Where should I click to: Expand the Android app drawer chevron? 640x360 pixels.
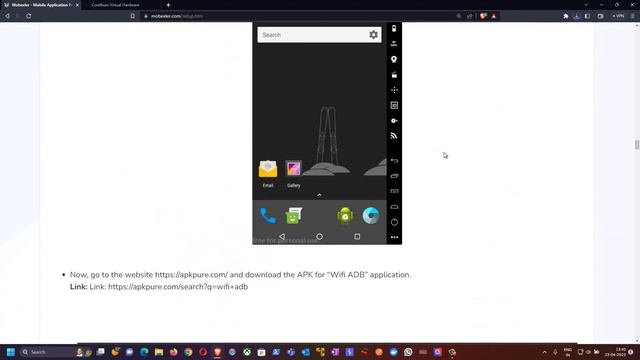[319, 195]
